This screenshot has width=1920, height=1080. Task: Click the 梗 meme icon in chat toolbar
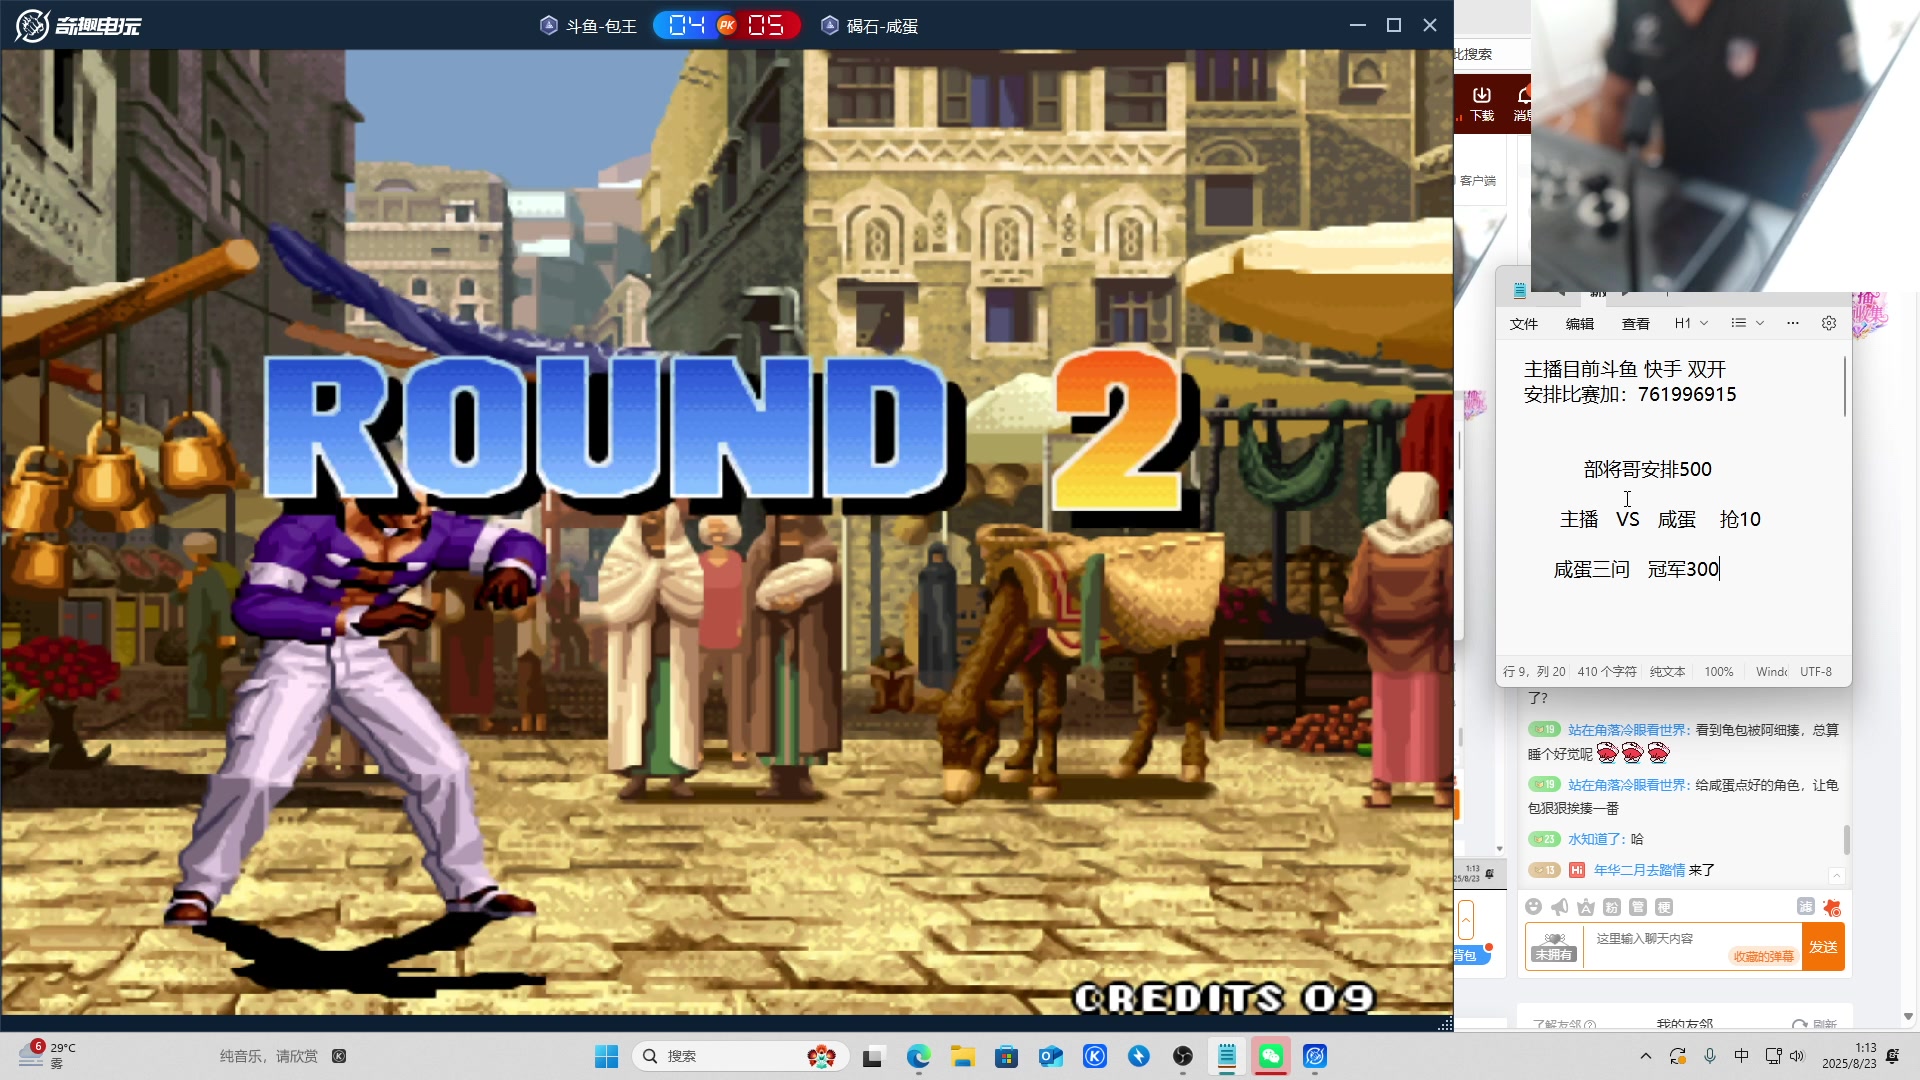click(1664, 907)
